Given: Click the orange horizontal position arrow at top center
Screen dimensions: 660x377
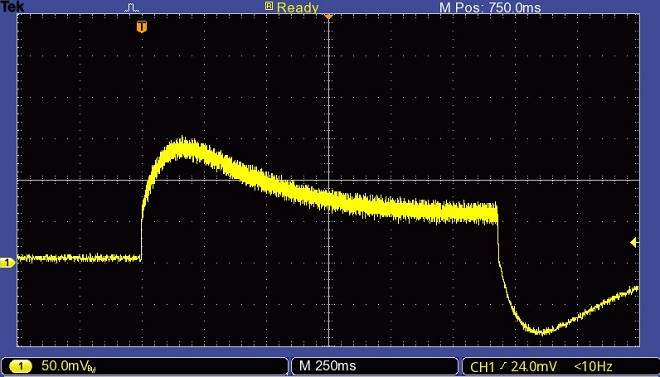Looking at the screenshot, I should [x=328, y=17].
